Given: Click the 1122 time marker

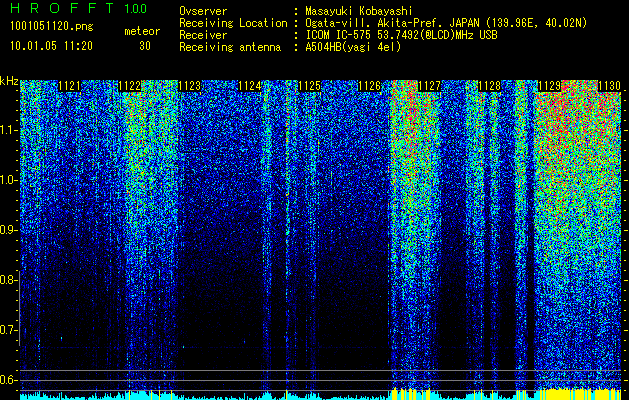Looking at the screenshot, I should click(x=130, y=86).
